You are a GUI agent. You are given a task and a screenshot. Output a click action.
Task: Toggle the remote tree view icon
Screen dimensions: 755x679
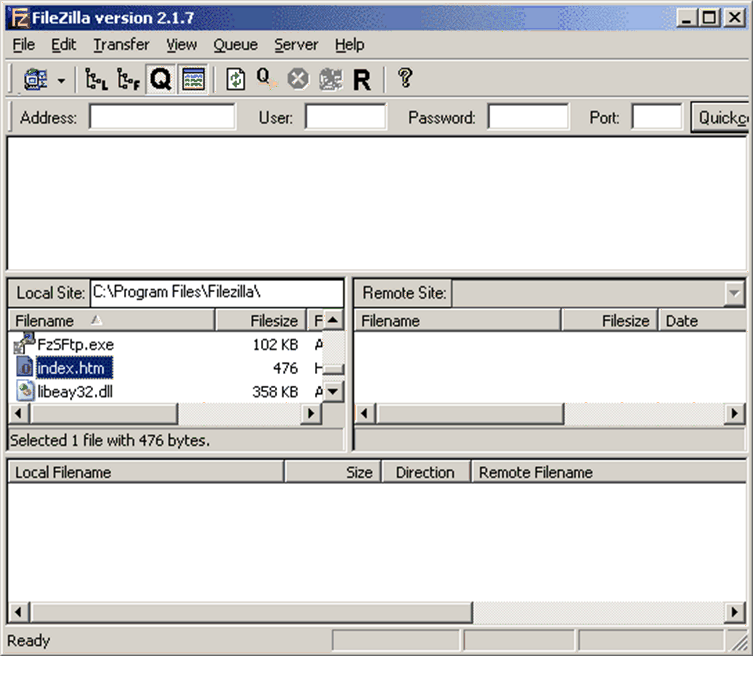tap(128, 79)
